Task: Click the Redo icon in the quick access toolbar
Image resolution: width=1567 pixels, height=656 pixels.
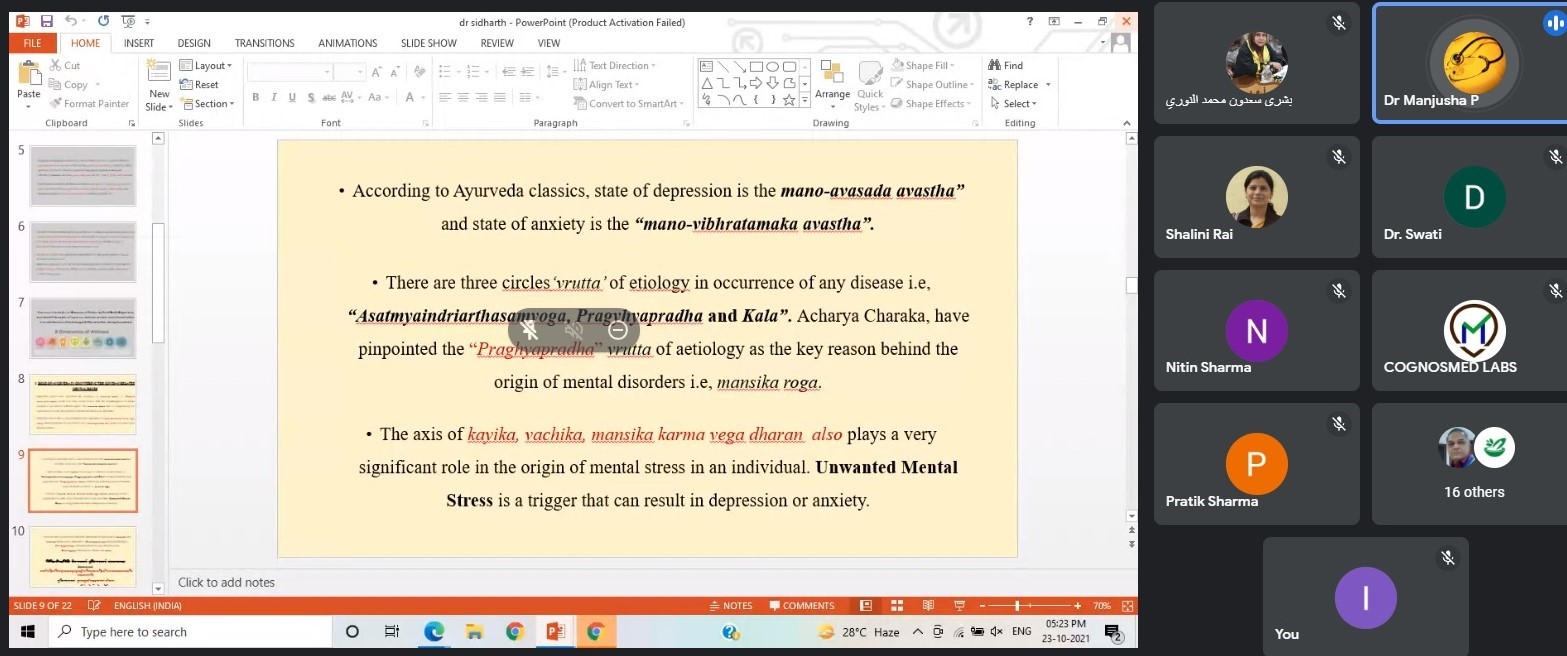Action: click(101, 20)
